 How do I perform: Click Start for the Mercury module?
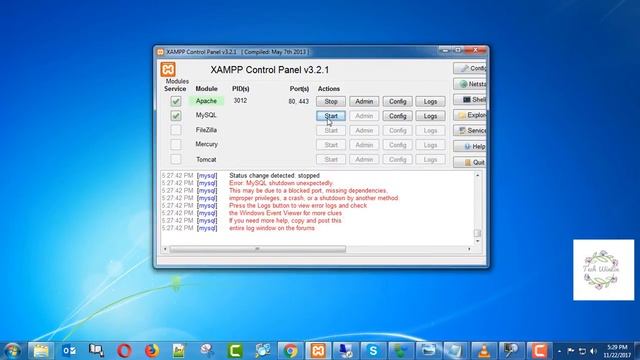pyautogui.click(x=331, y=145)
